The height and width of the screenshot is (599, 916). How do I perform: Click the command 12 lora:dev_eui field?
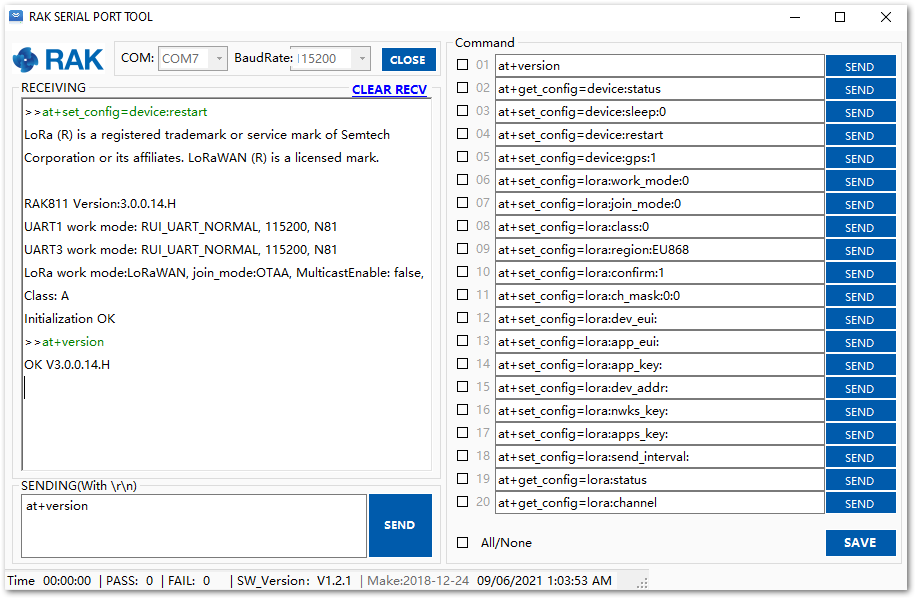(660, 319)
